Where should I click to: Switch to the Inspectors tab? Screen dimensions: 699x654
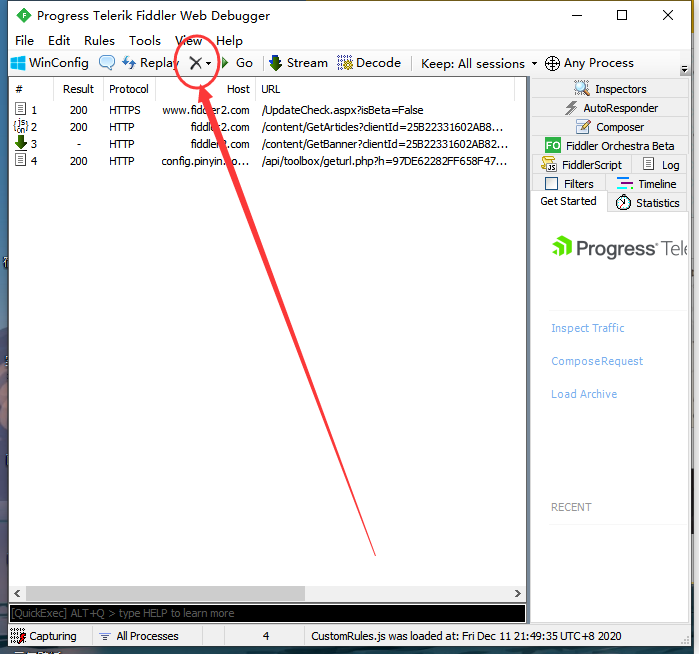(609, 89)
